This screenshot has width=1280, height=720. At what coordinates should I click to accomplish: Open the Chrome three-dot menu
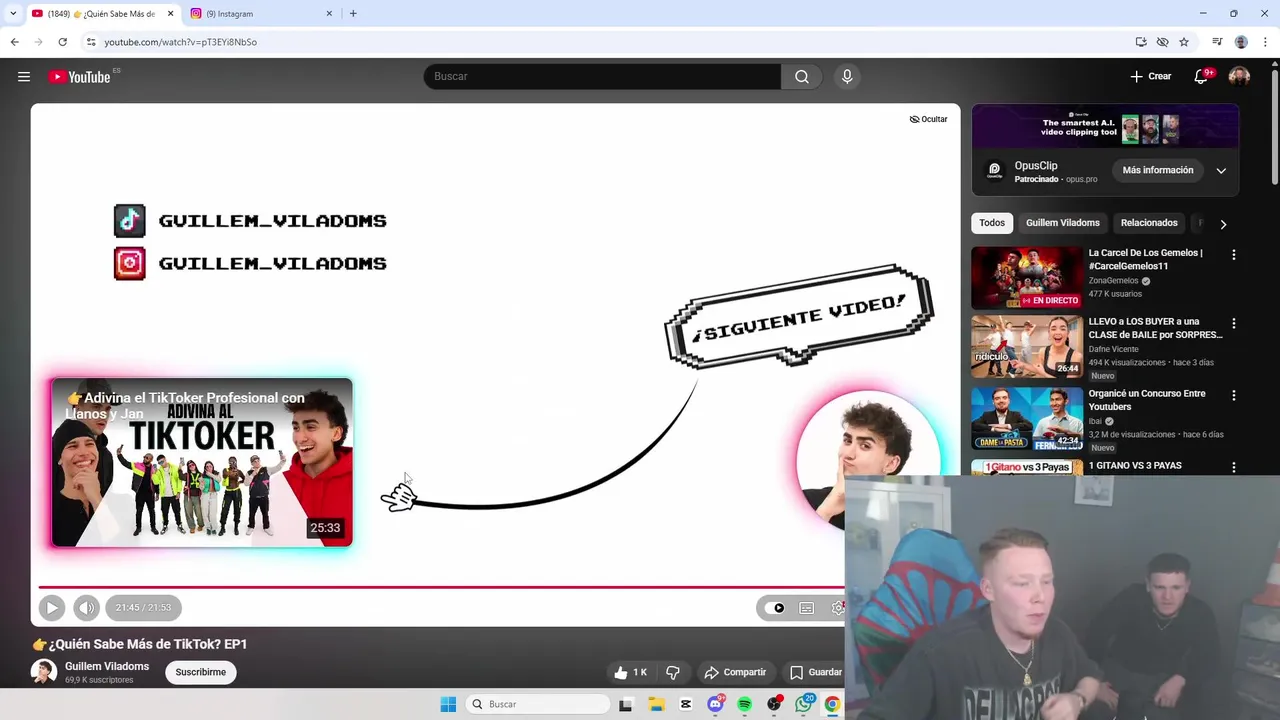pyautogui.click(x=1266, y=42)
